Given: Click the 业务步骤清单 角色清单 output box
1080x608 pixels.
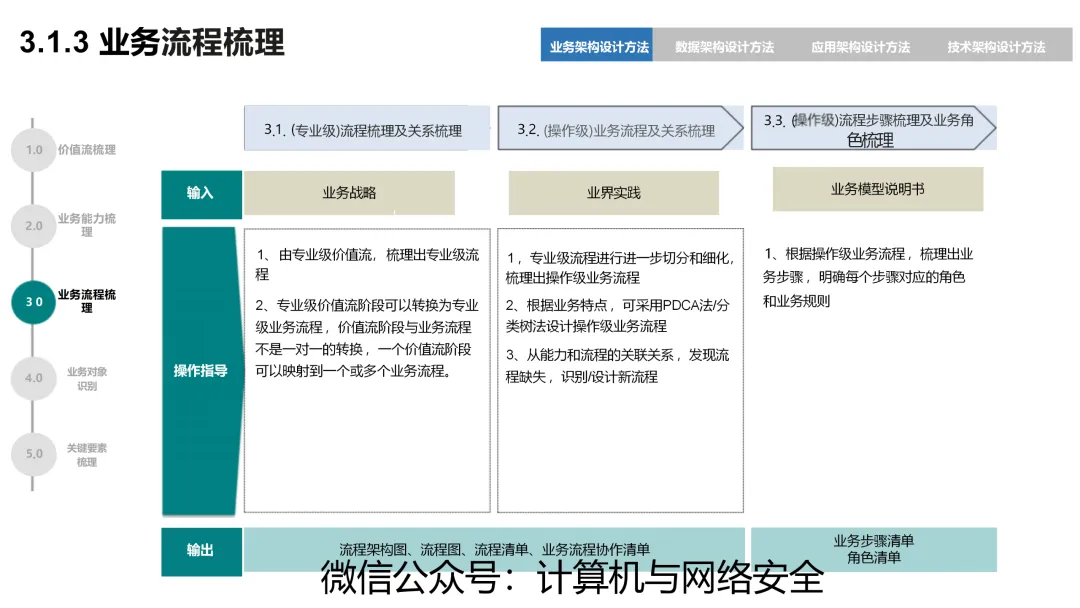Looking at the screenshot, I should coord(873,549).
